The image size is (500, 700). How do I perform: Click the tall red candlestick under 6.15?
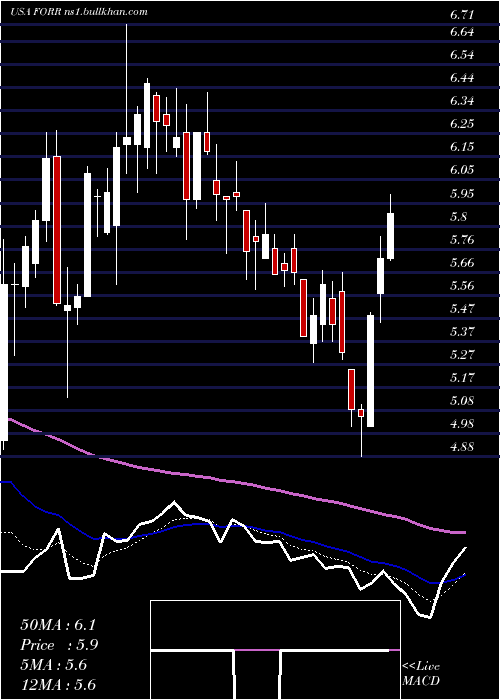[x=57, y=230]
